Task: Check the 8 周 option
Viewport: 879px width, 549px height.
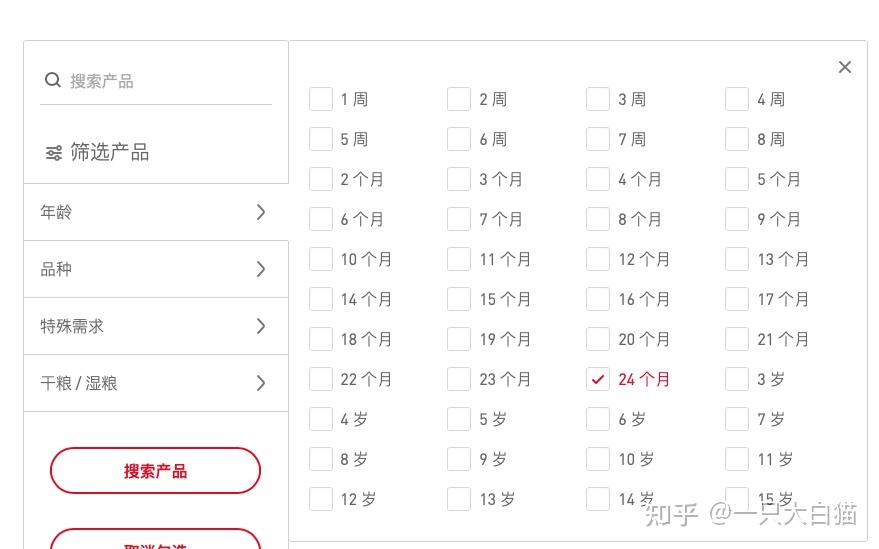Action: [737, 139]
